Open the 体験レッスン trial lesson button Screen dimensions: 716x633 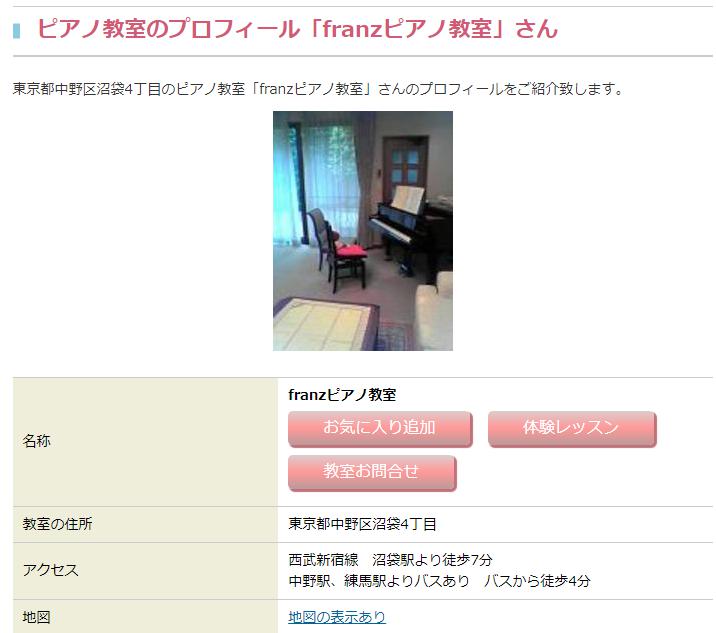pyautogui.click(x=572, y=429)
